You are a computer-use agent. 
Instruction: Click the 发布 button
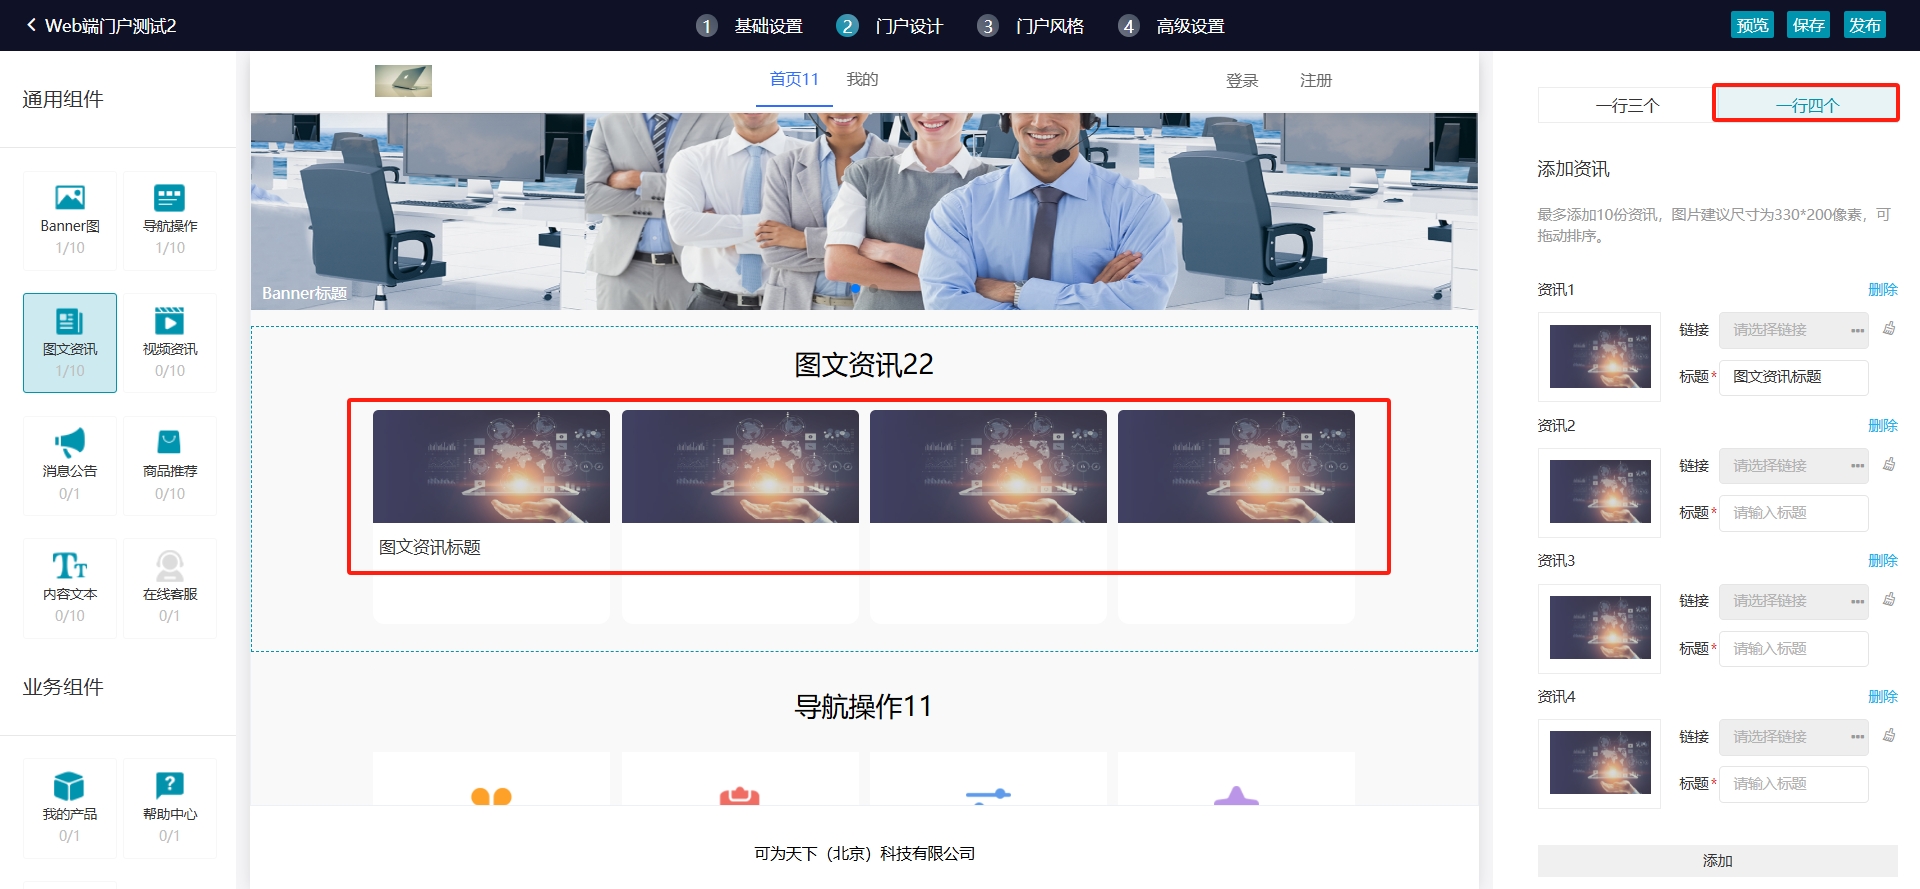pyautogui.click(x=1864, y=25)
